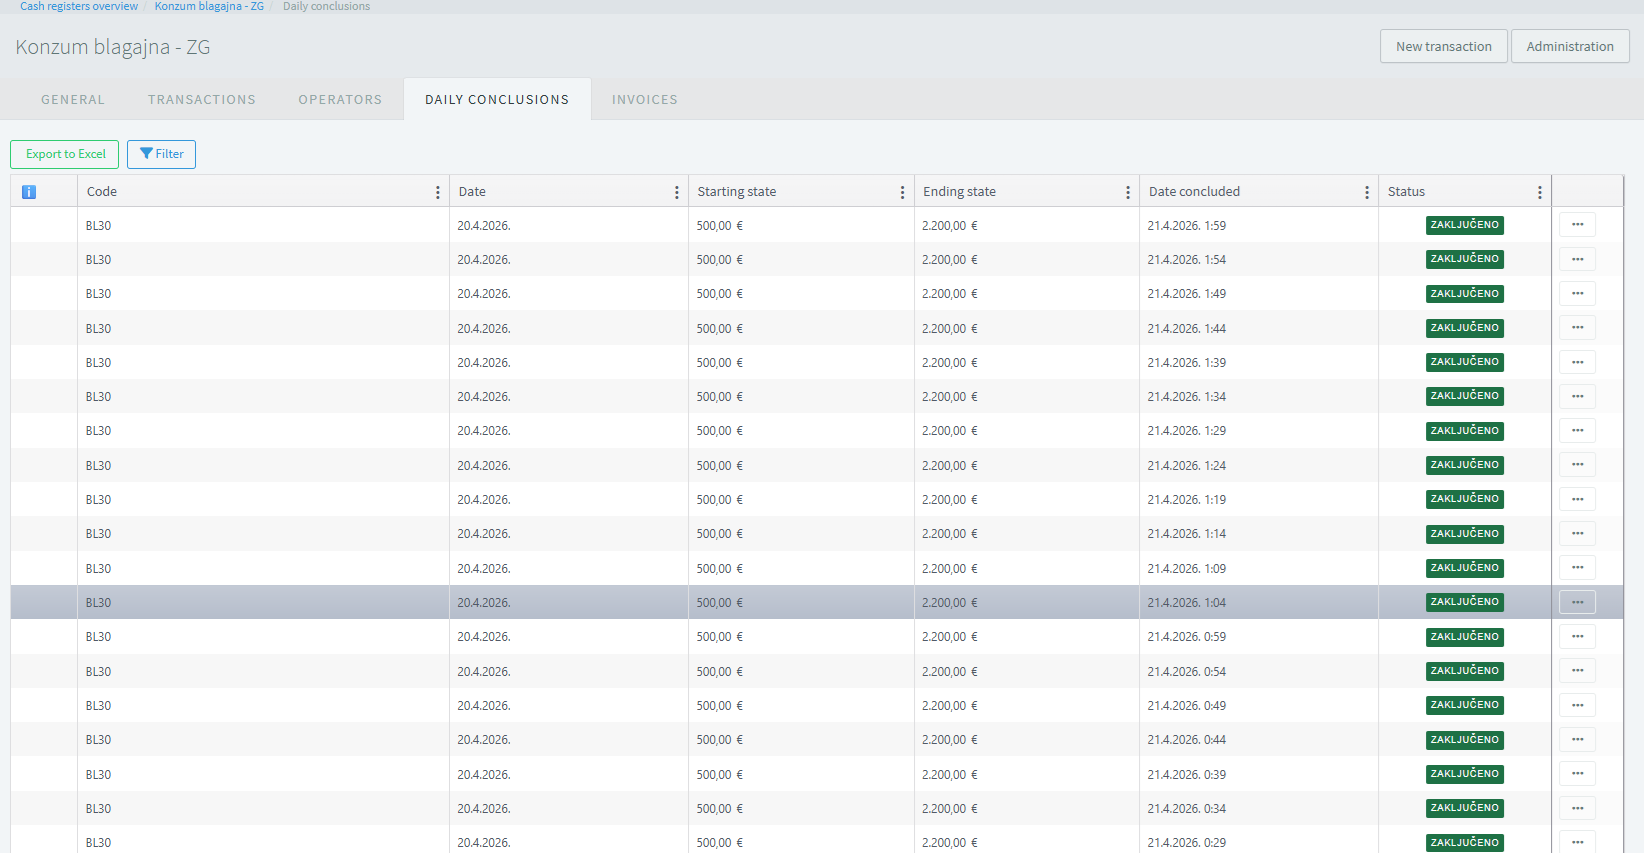
Task: Open actions menu for highlighted 1:04 row
Action: (x=1577, y=602)
